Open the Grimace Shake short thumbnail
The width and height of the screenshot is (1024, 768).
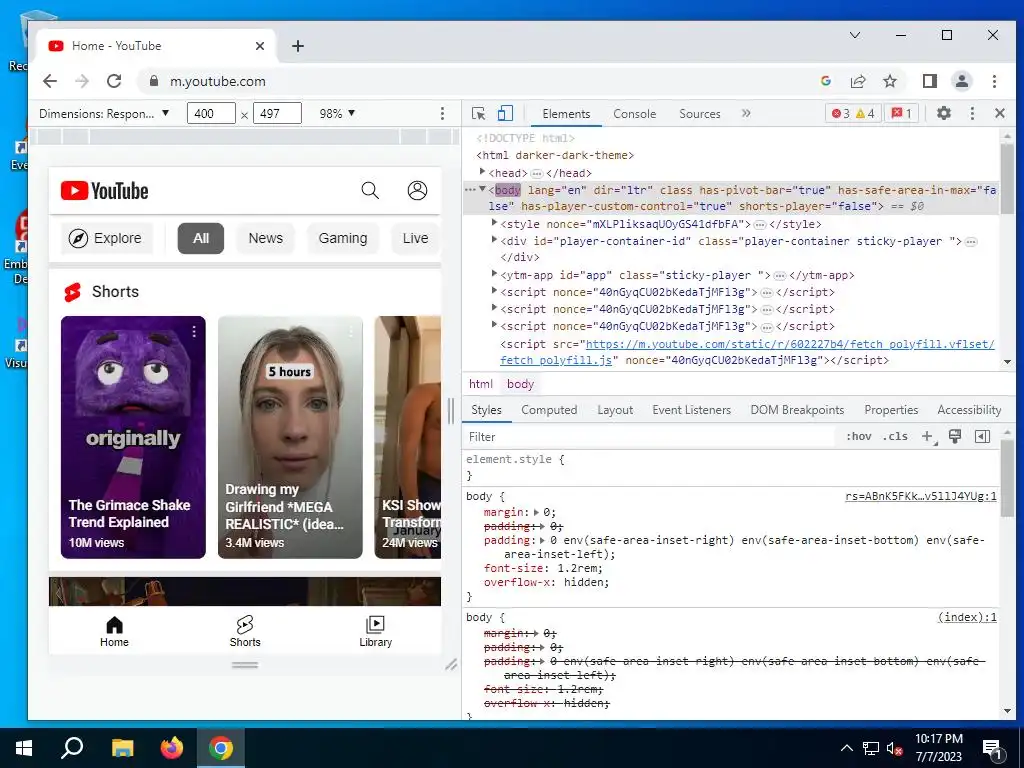point(133,438)
